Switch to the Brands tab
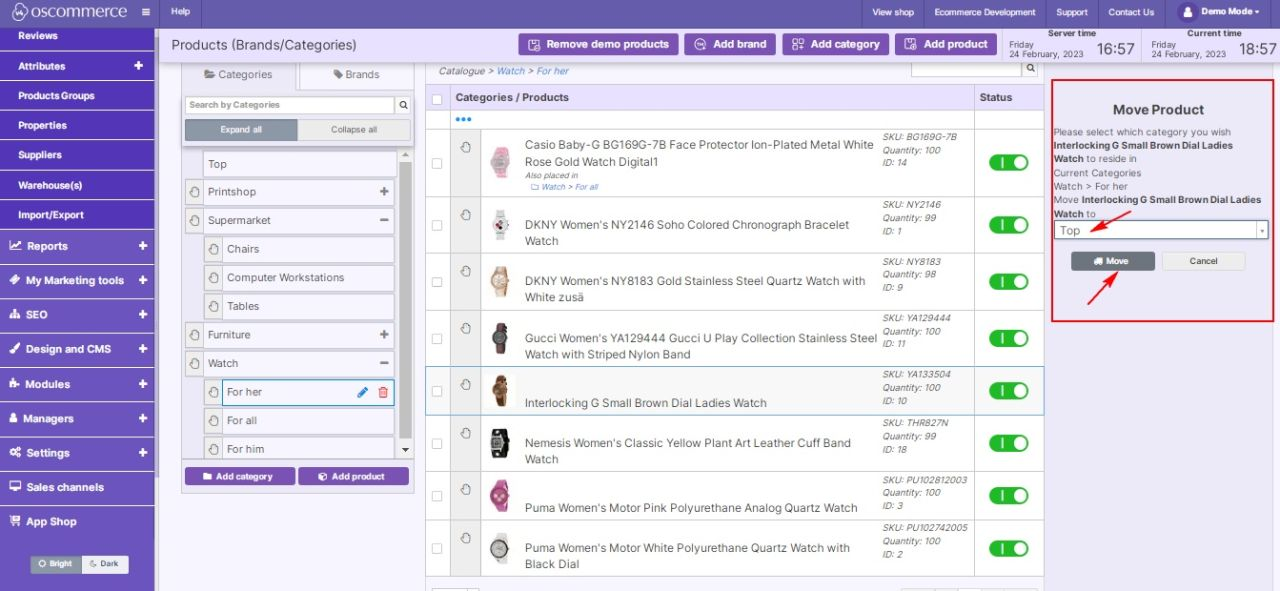This screenshot has width=1280, height=591. (356, 74)
